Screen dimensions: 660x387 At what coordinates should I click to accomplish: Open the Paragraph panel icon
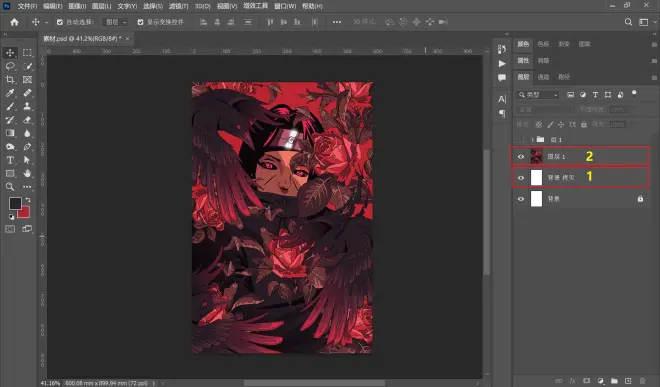502,113
